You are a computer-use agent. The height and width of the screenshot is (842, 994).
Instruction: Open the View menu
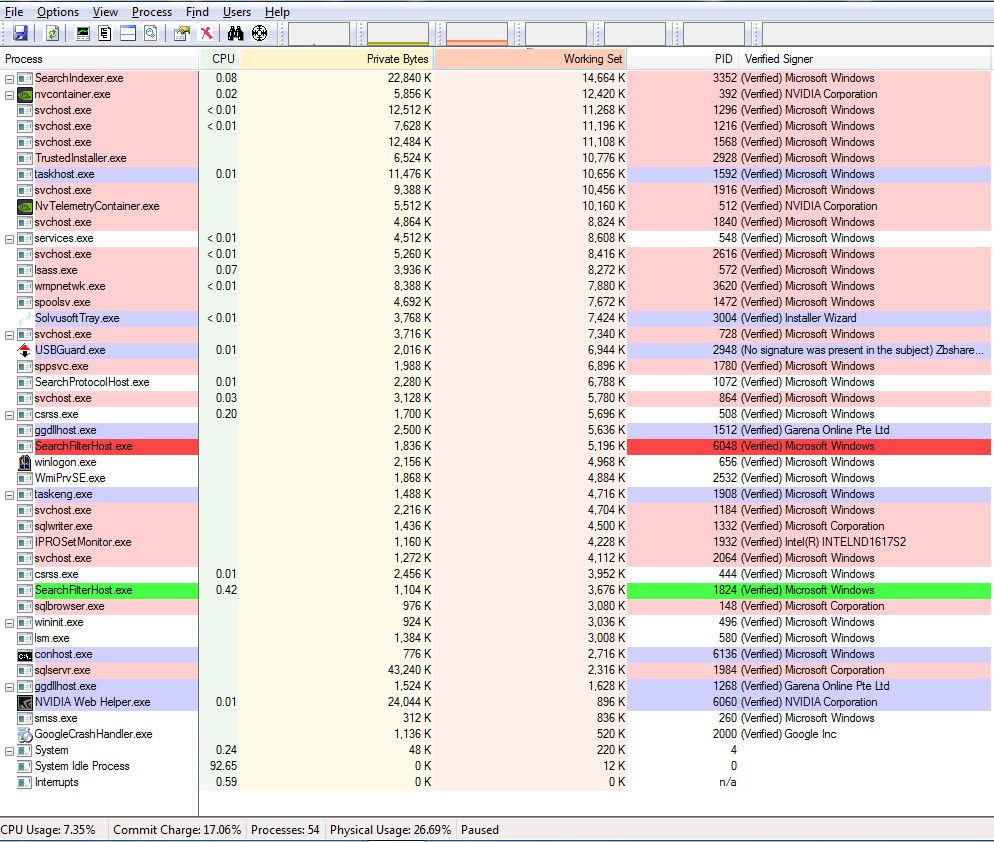pos(105,11)
